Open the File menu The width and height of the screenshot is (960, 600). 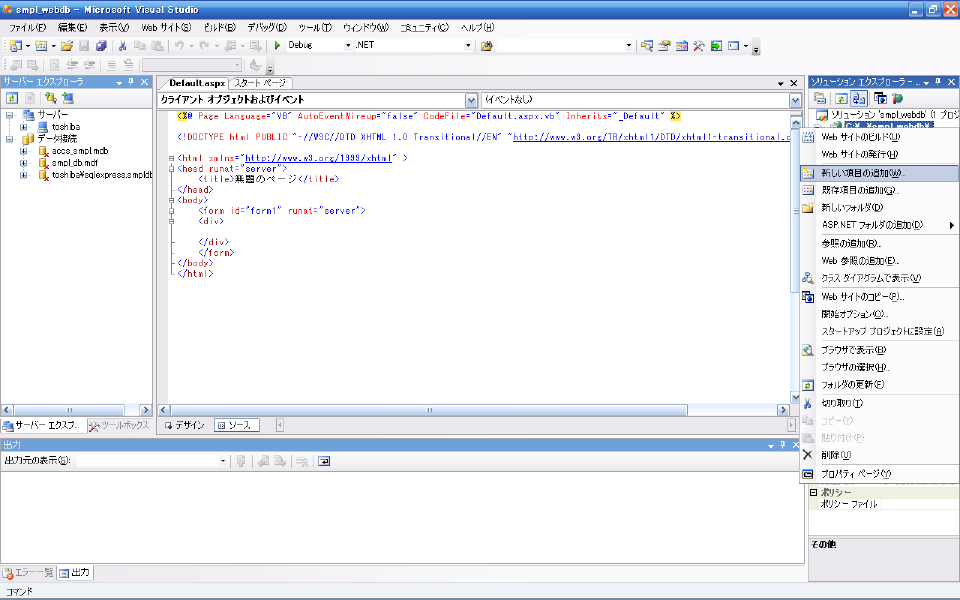(28, 28)
